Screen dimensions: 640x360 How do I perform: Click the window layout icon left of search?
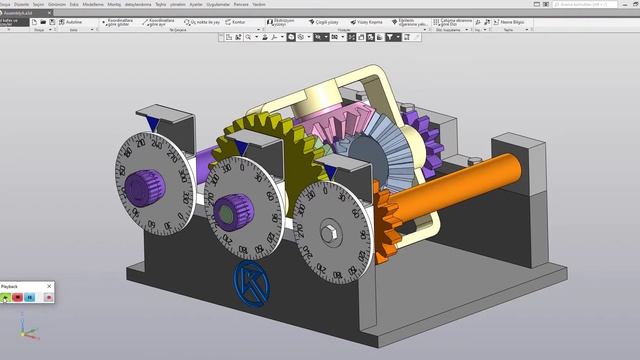(537, 4)
